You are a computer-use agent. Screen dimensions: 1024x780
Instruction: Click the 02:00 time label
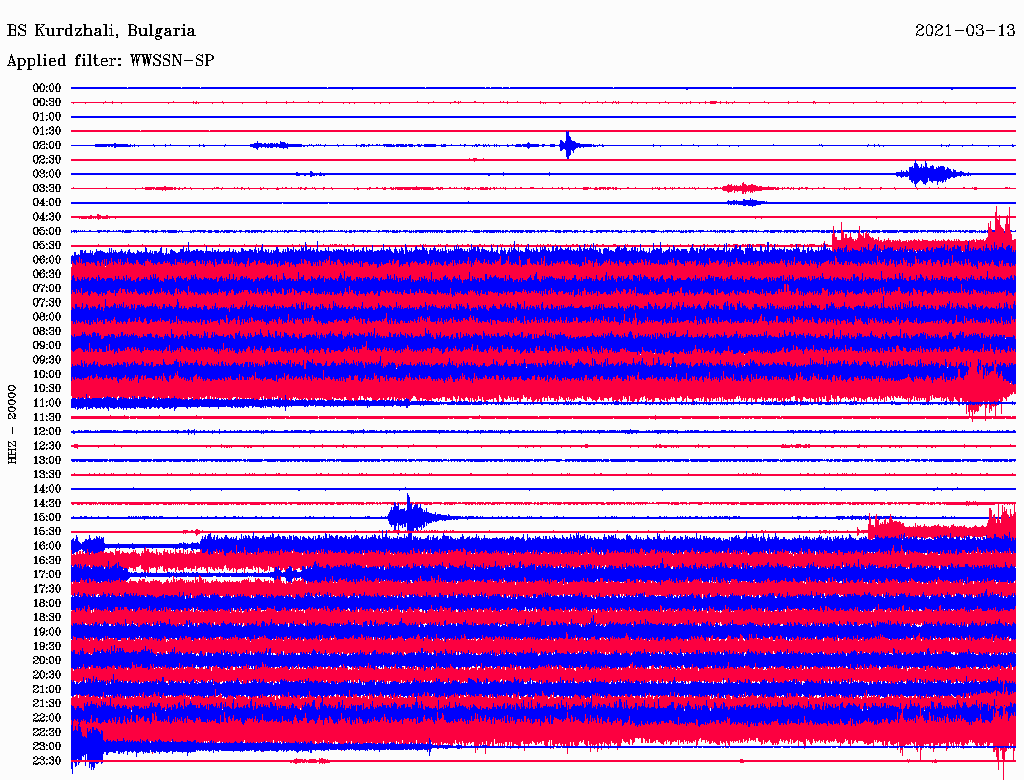point(47,145)
